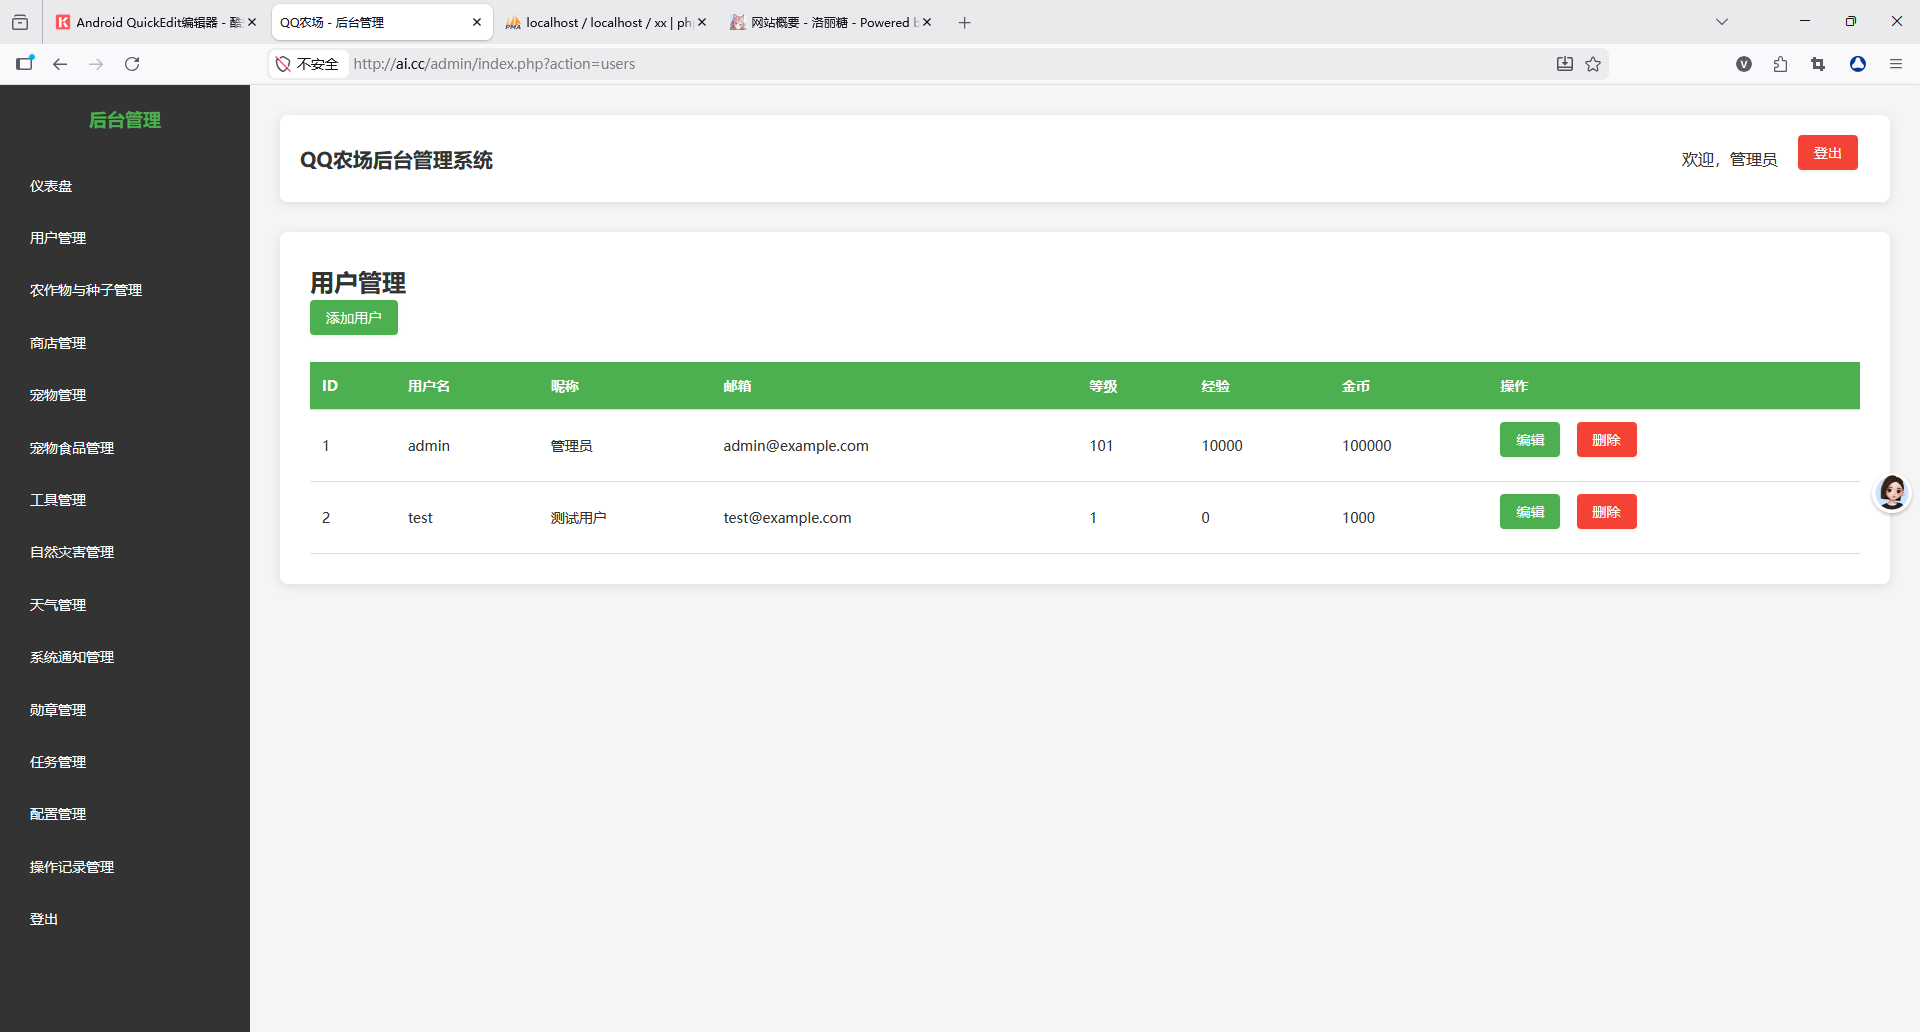Click the floating avatar assistant icon
The image size is (1920, 1032).
coord(1891,493)
